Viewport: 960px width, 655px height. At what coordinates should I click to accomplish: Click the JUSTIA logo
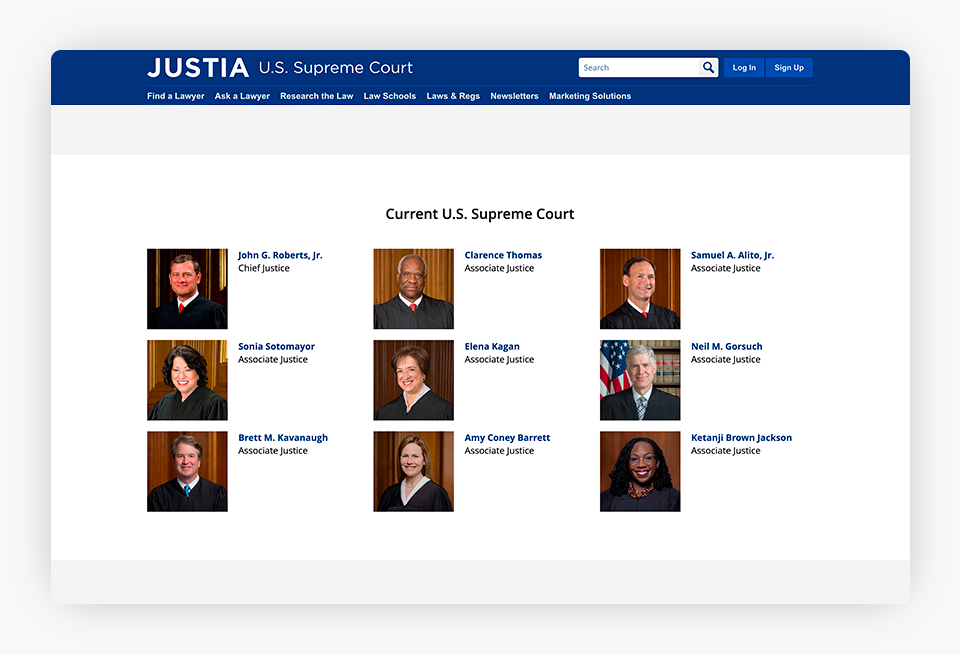tap(198, 67)
